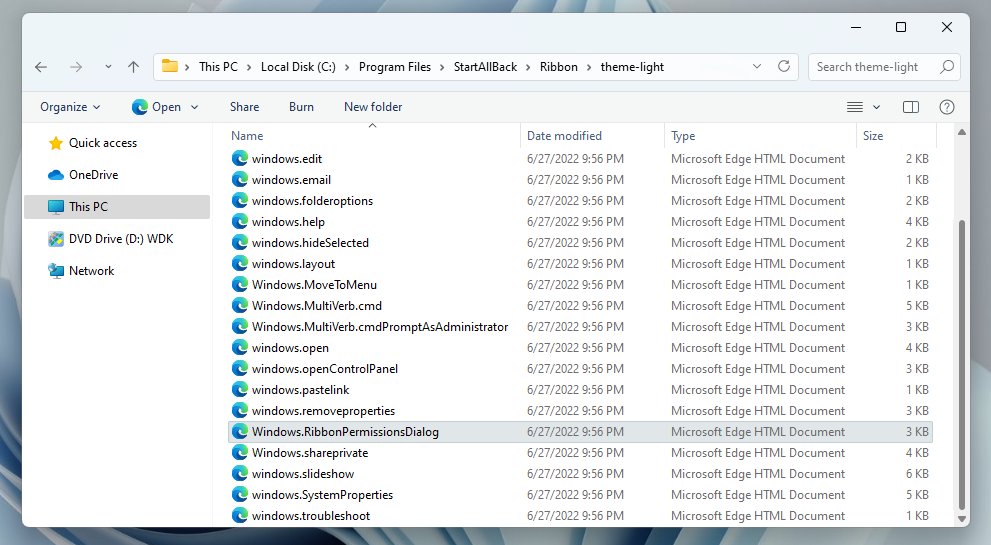This screenshot has height=545, width=991.
Task: Toggle the preview pane
Action: (911, 107)
